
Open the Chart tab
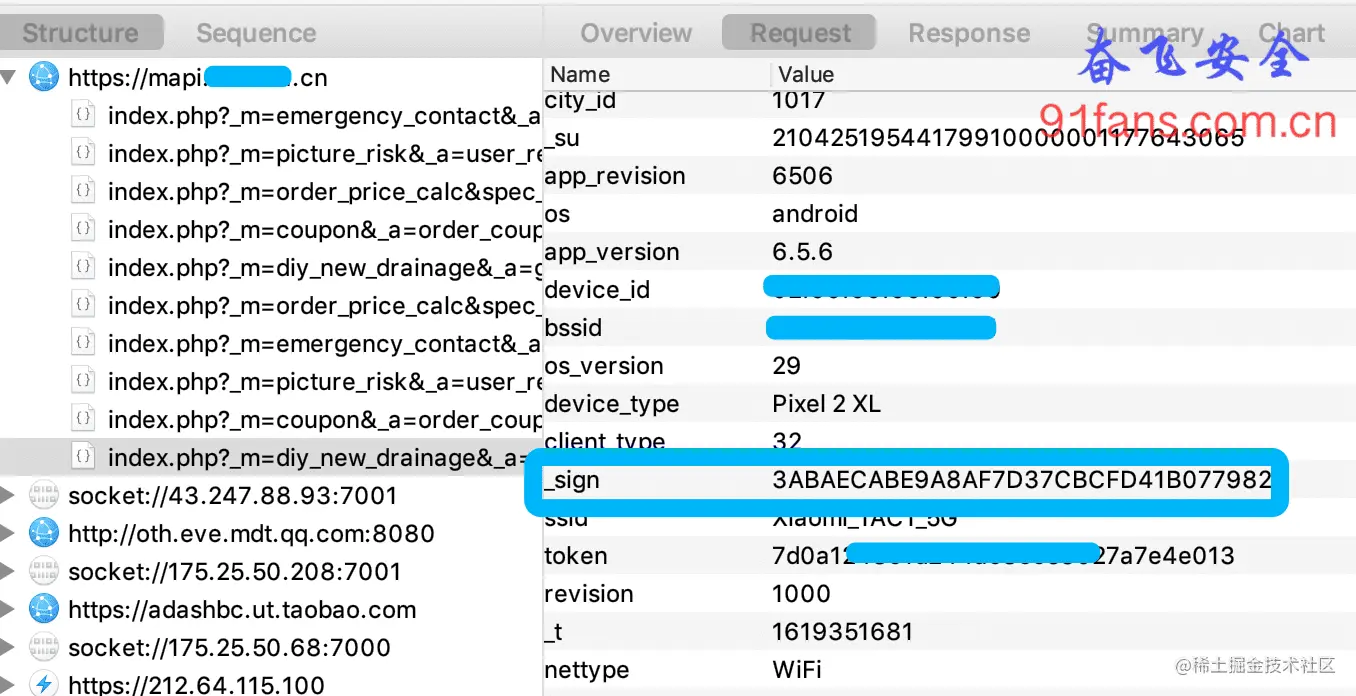pos(1292,33)
